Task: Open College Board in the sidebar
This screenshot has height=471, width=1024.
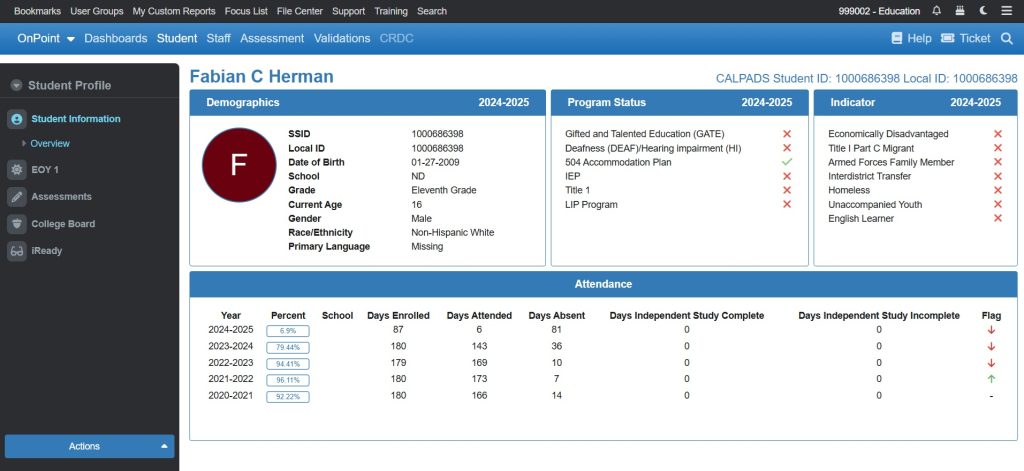Action: [63, 224]
